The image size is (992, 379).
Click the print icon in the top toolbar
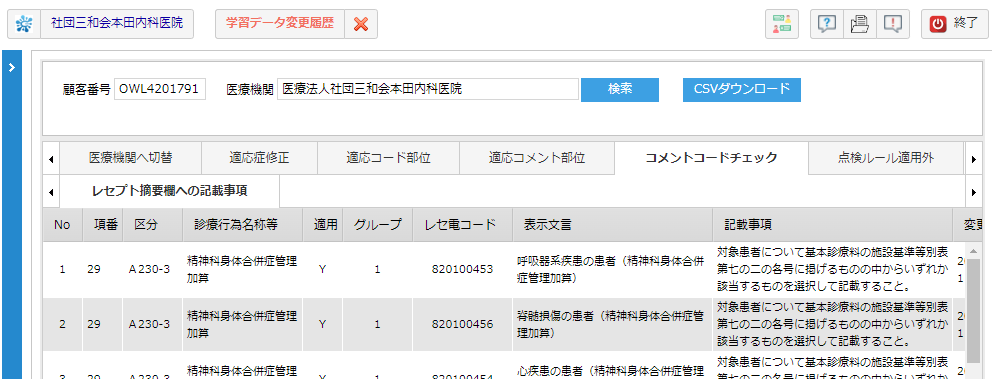(x=860, y=24)
